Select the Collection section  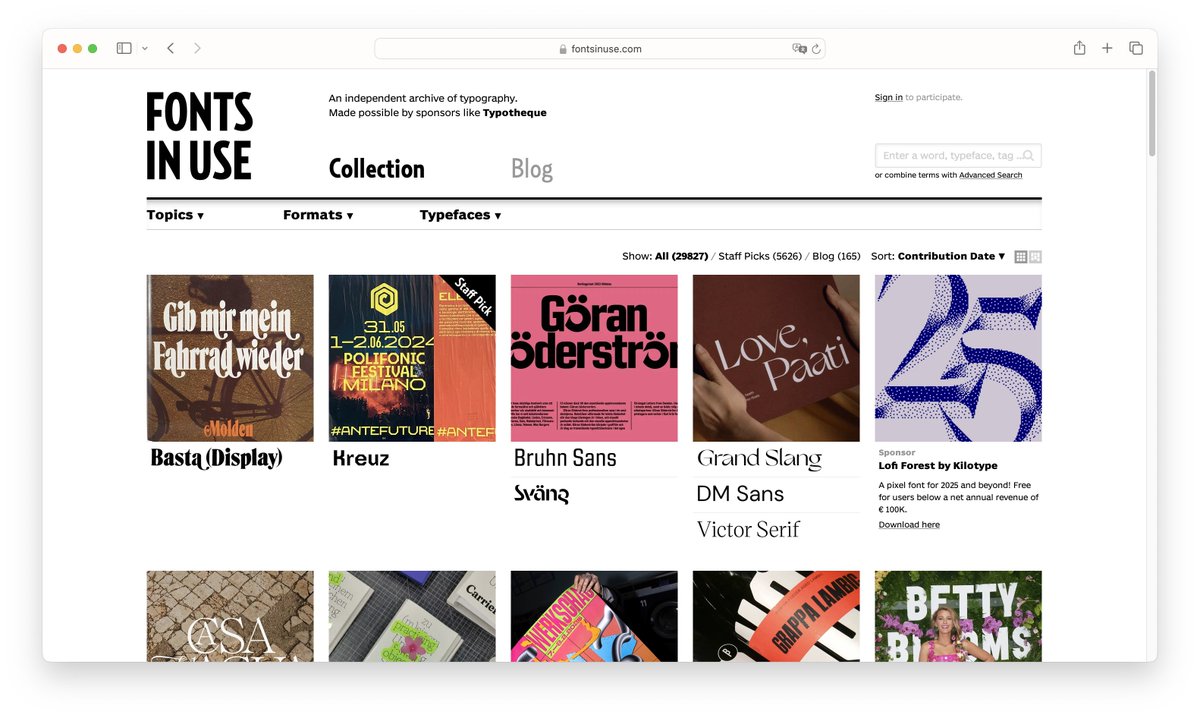(x=376, y=168)
